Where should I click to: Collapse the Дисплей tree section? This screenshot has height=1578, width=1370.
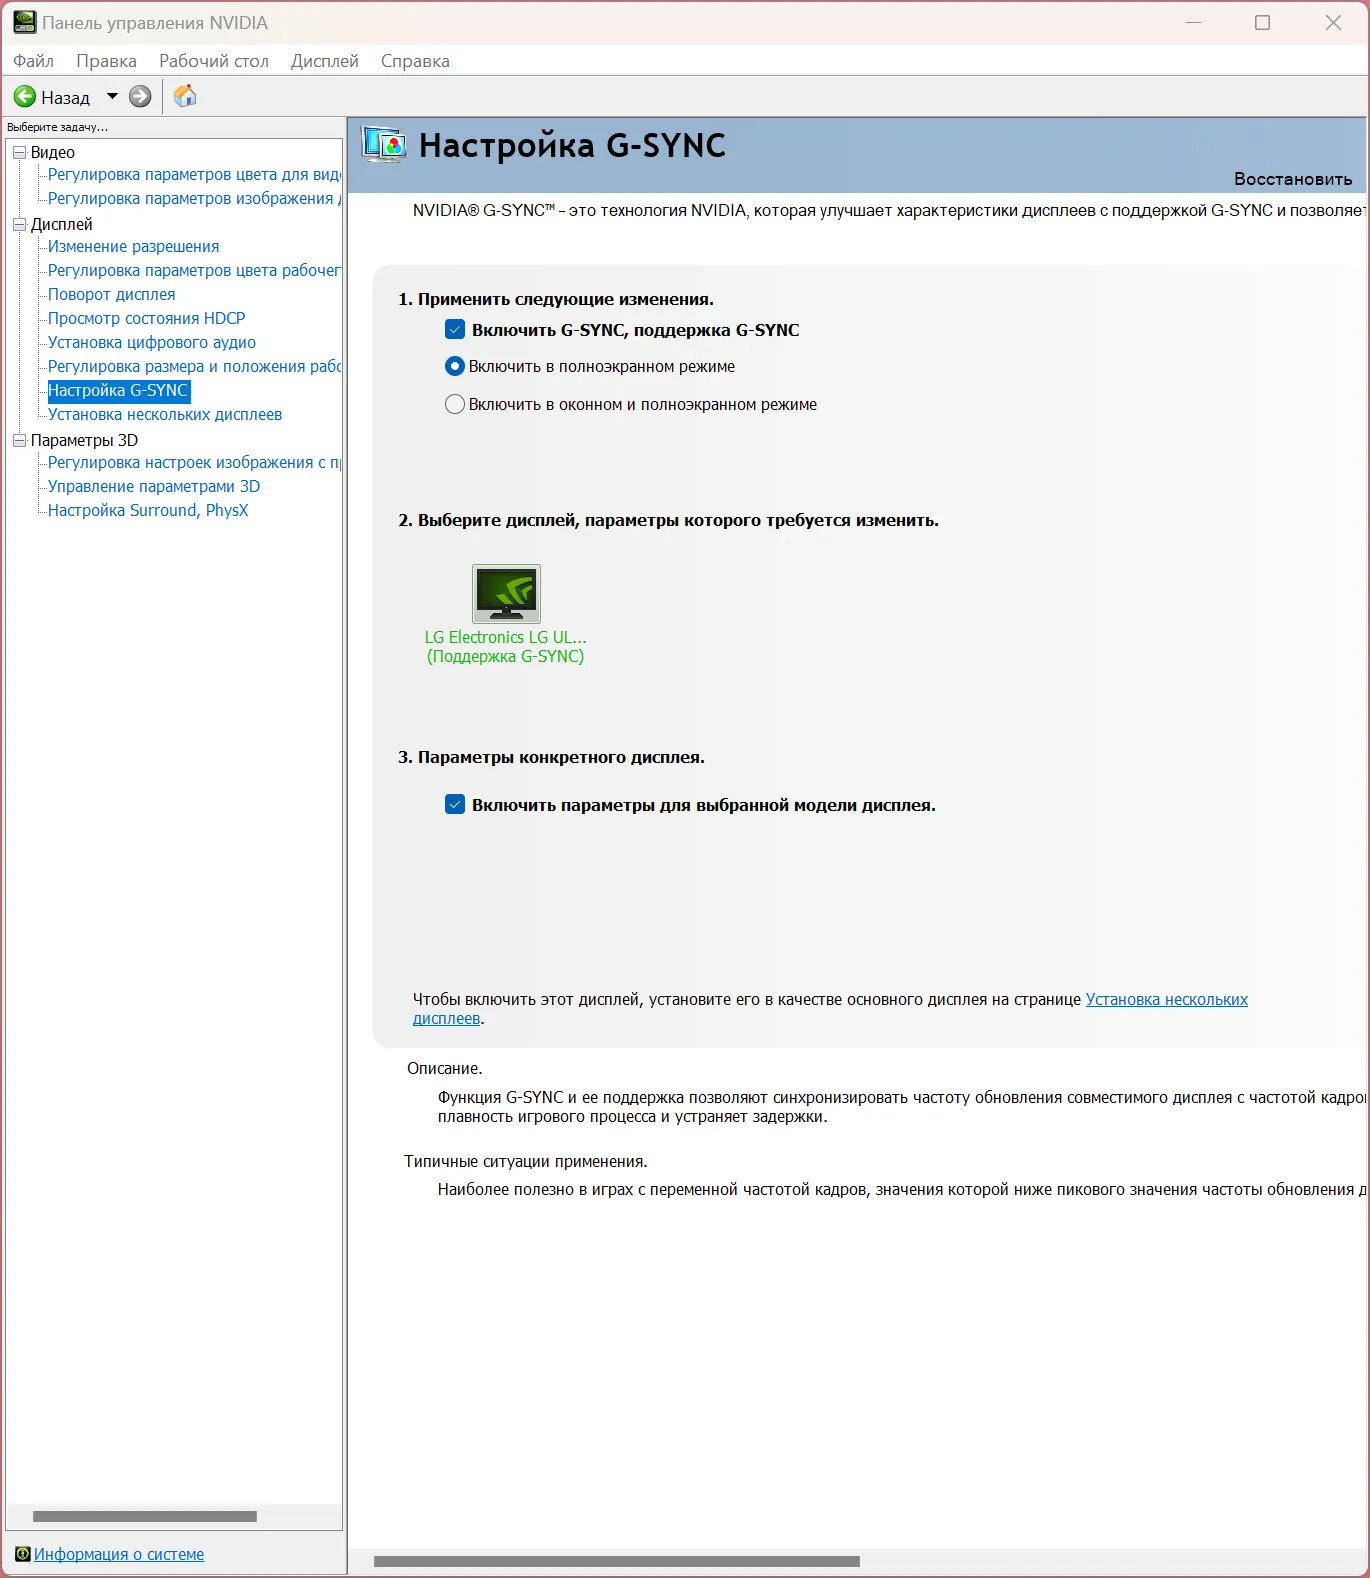pyautogui.click(x=19, y=225)
